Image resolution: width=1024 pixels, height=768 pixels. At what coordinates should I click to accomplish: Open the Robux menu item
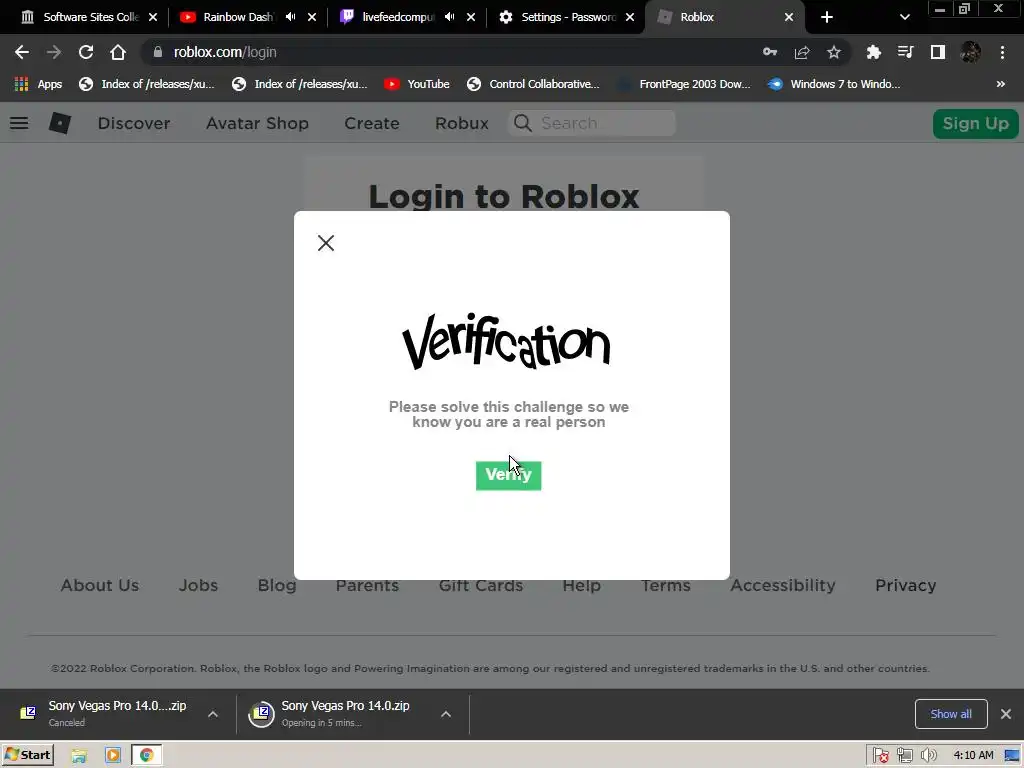[462, 123]
